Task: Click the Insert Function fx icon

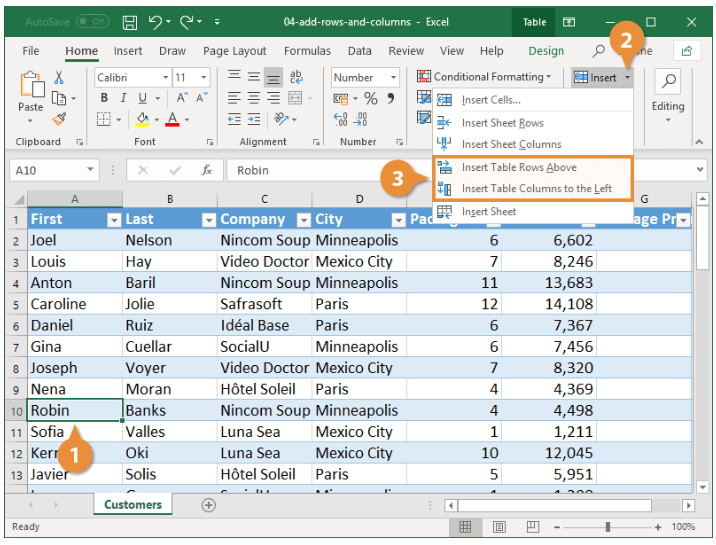Action: pos(207,170)
